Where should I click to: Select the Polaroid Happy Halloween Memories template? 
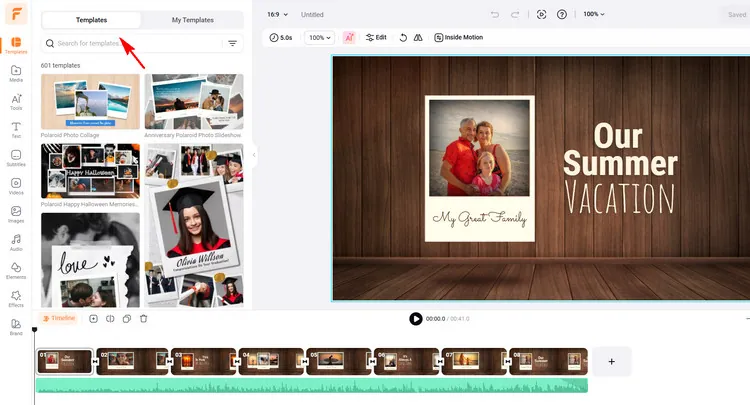[x=90, y=171]
